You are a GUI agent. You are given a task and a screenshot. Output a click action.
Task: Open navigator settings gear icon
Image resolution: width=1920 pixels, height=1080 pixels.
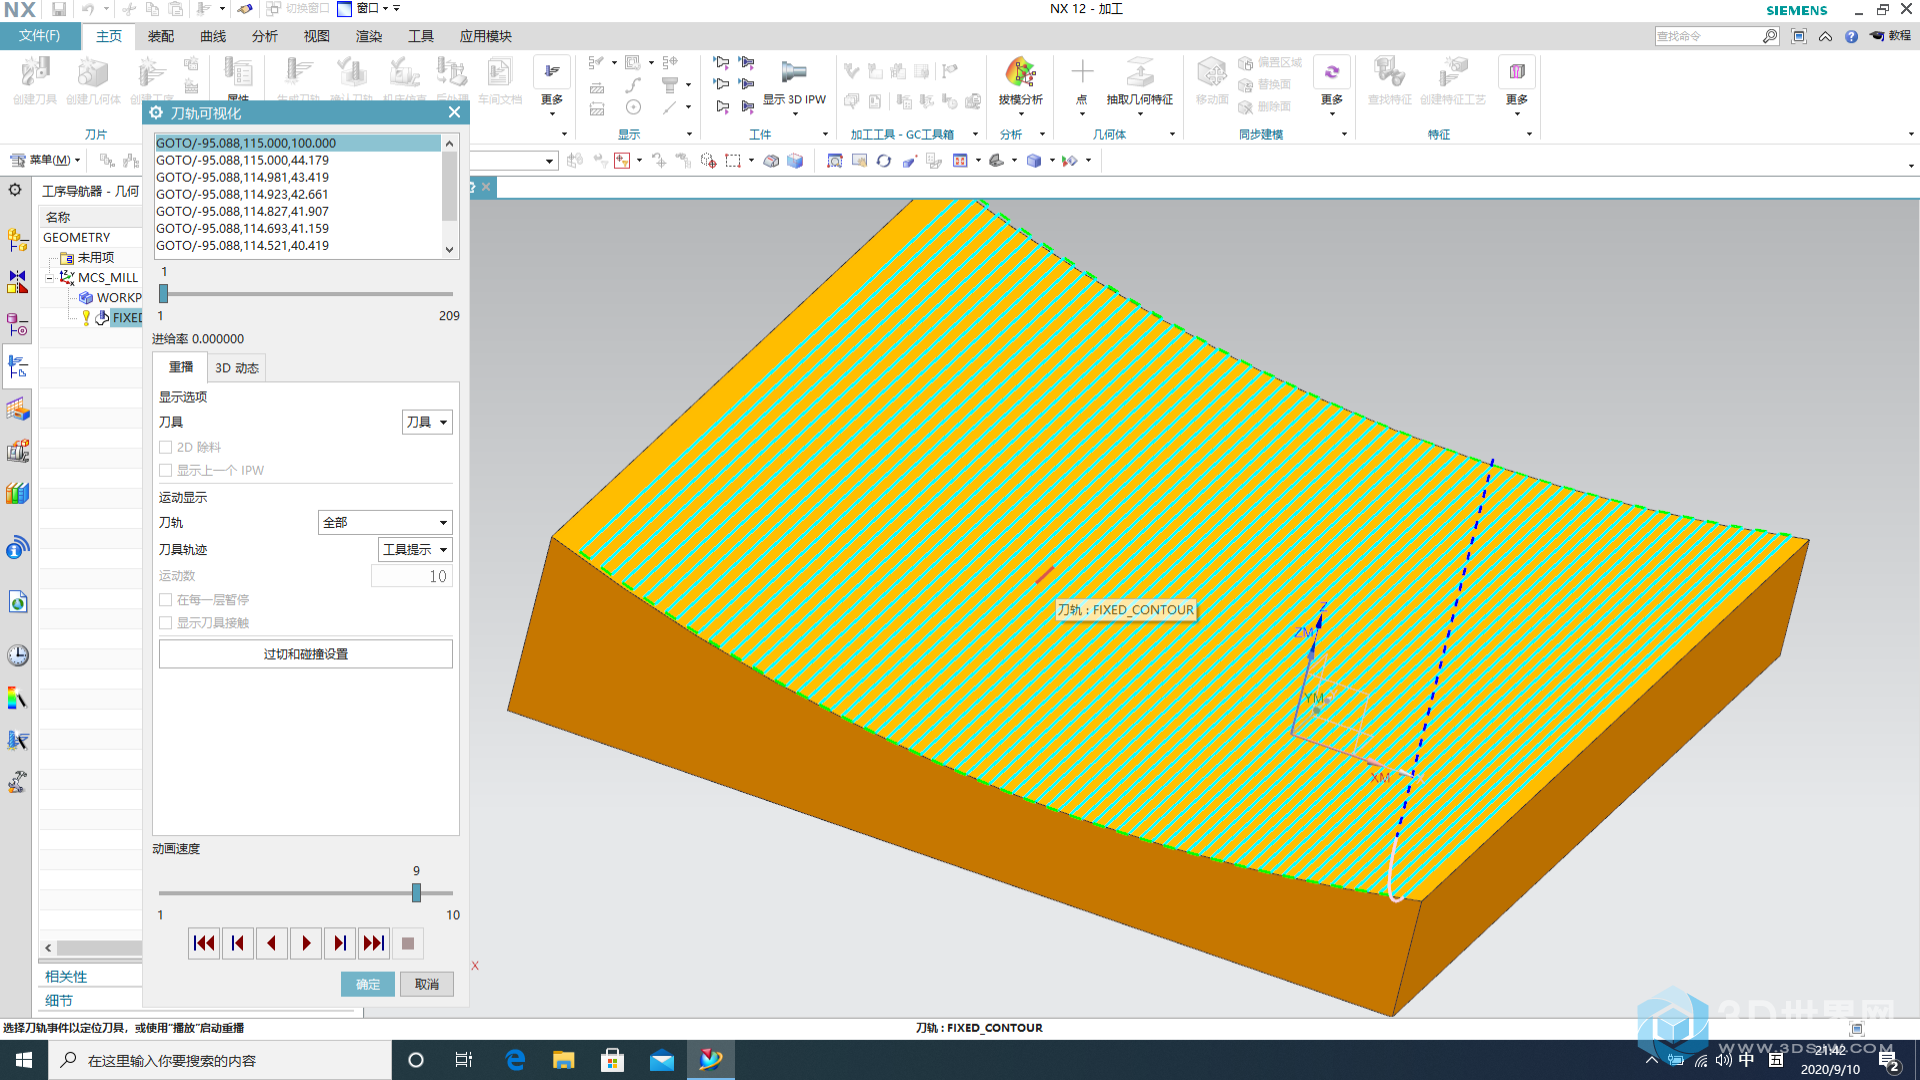(15, 189)
